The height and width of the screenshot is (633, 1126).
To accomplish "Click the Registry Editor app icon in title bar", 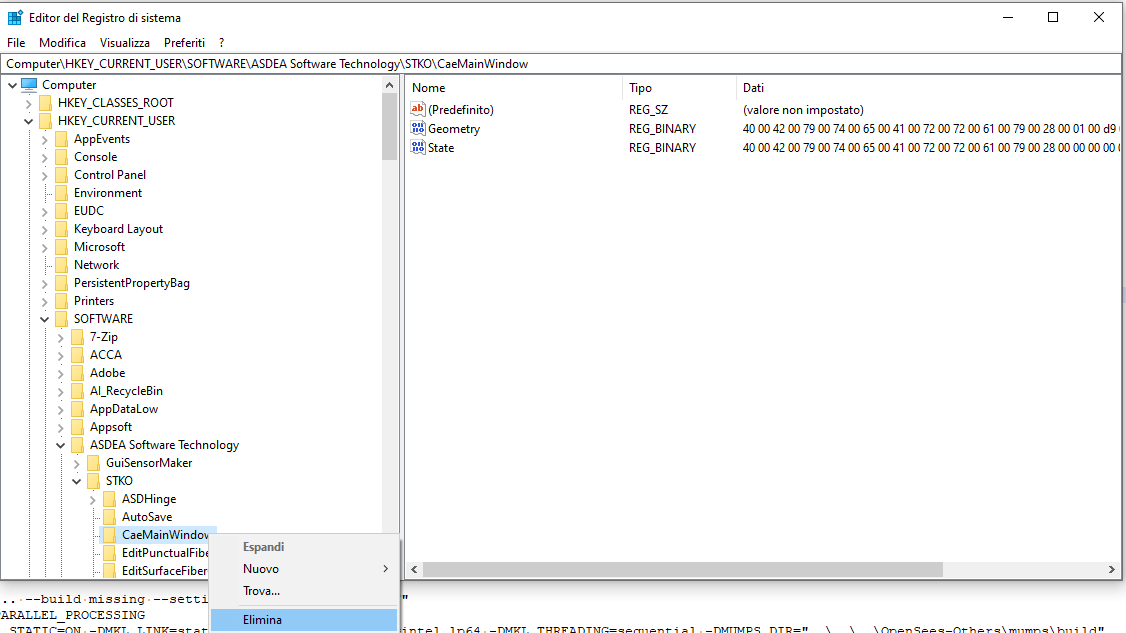I will pos(15,17).
